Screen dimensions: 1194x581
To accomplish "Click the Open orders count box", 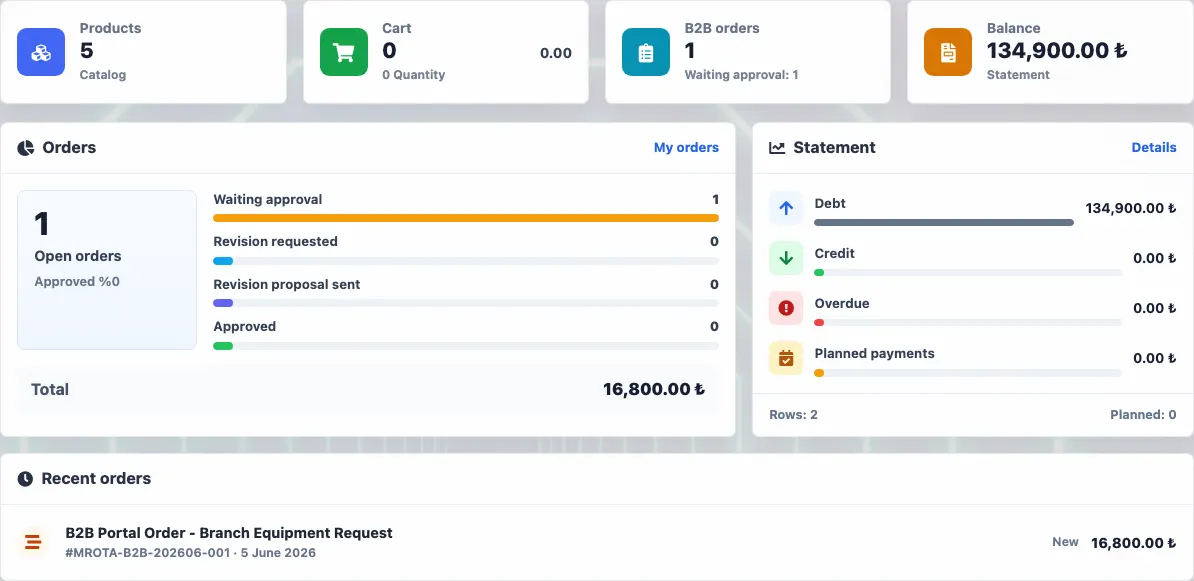I will [107, 270].
